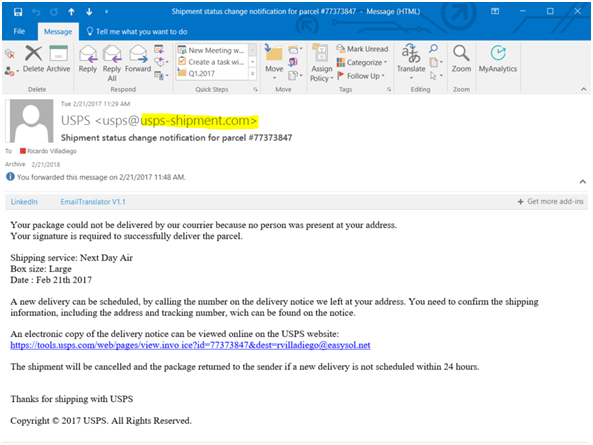Open the Move folder dropdown

click(x=274, y=62)
